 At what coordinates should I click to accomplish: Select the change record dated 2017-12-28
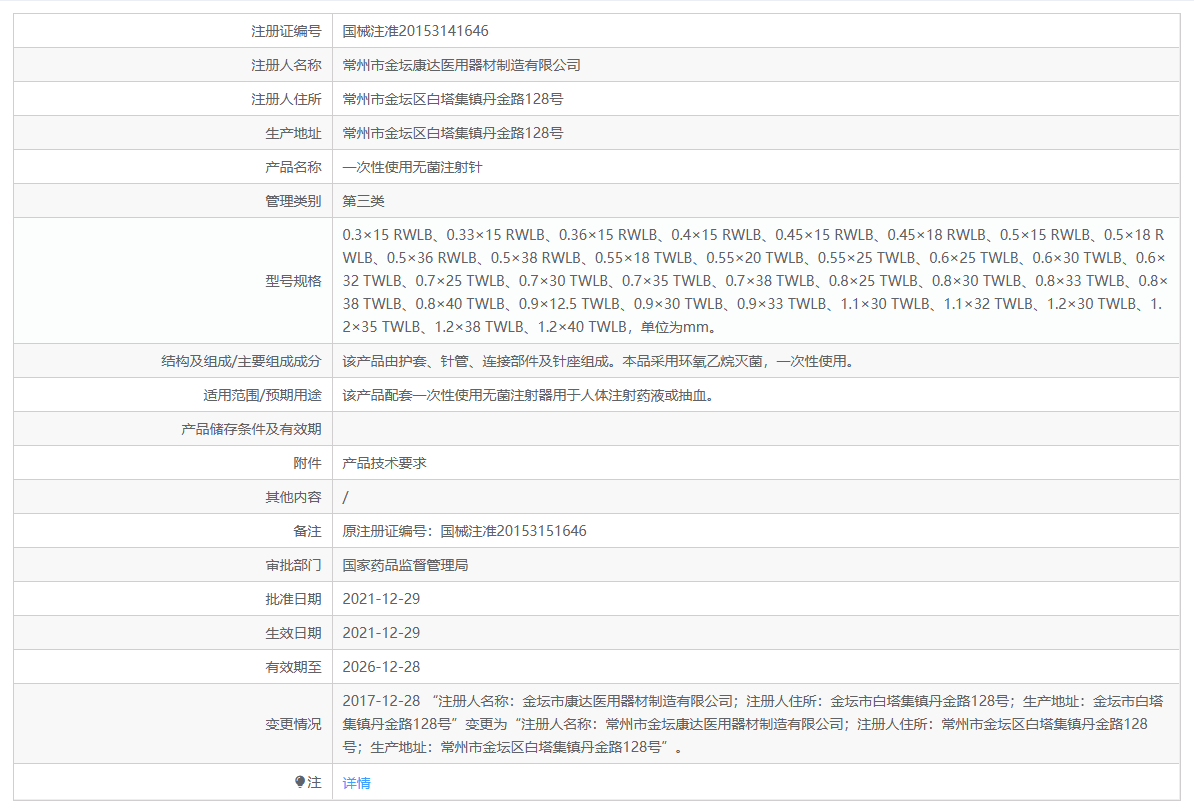click(x=752, y=724)
